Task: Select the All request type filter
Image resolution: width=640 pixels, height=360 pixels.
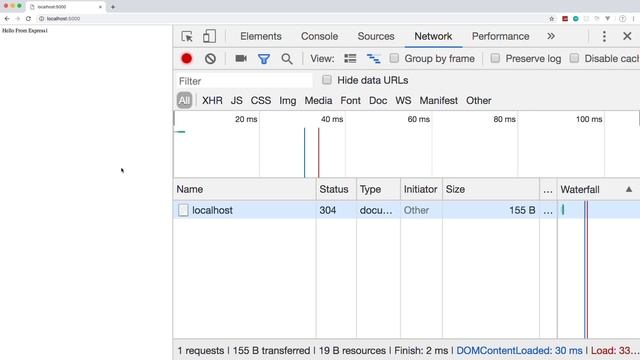Action: click(x=184, y=100)
